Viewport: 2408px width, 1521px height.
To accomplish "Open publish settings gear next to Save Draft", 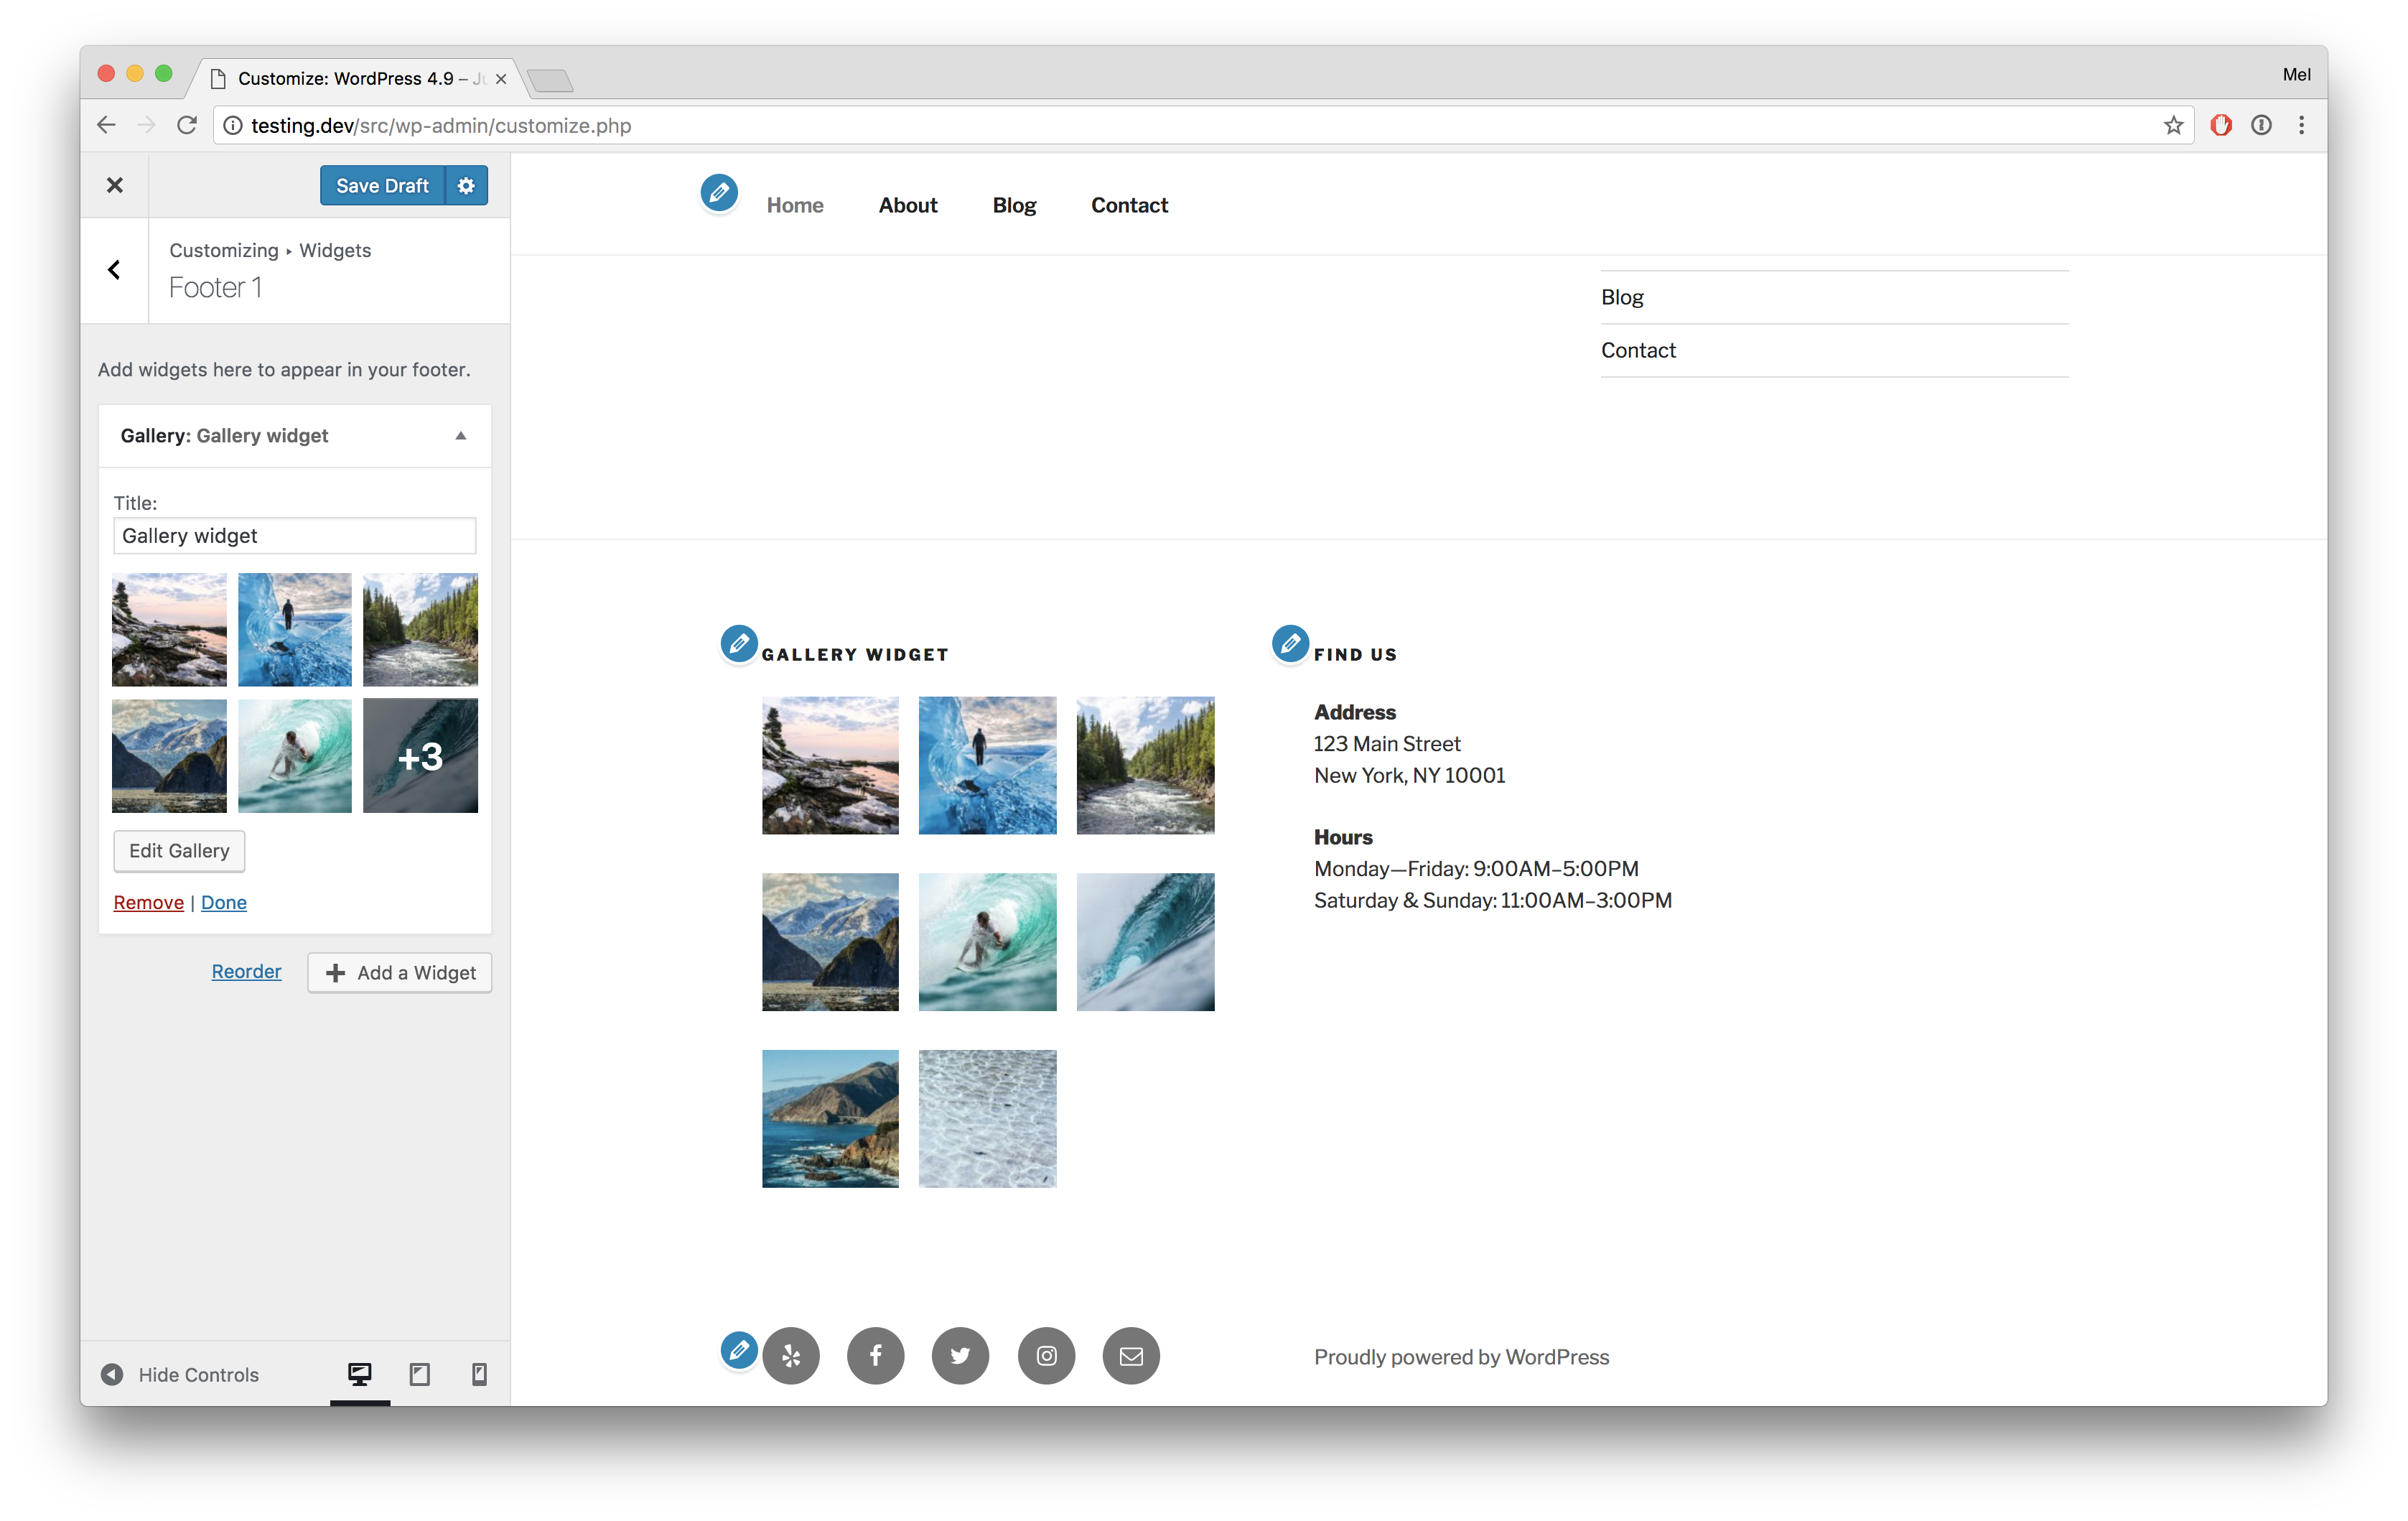I will [x=466, y=186].
